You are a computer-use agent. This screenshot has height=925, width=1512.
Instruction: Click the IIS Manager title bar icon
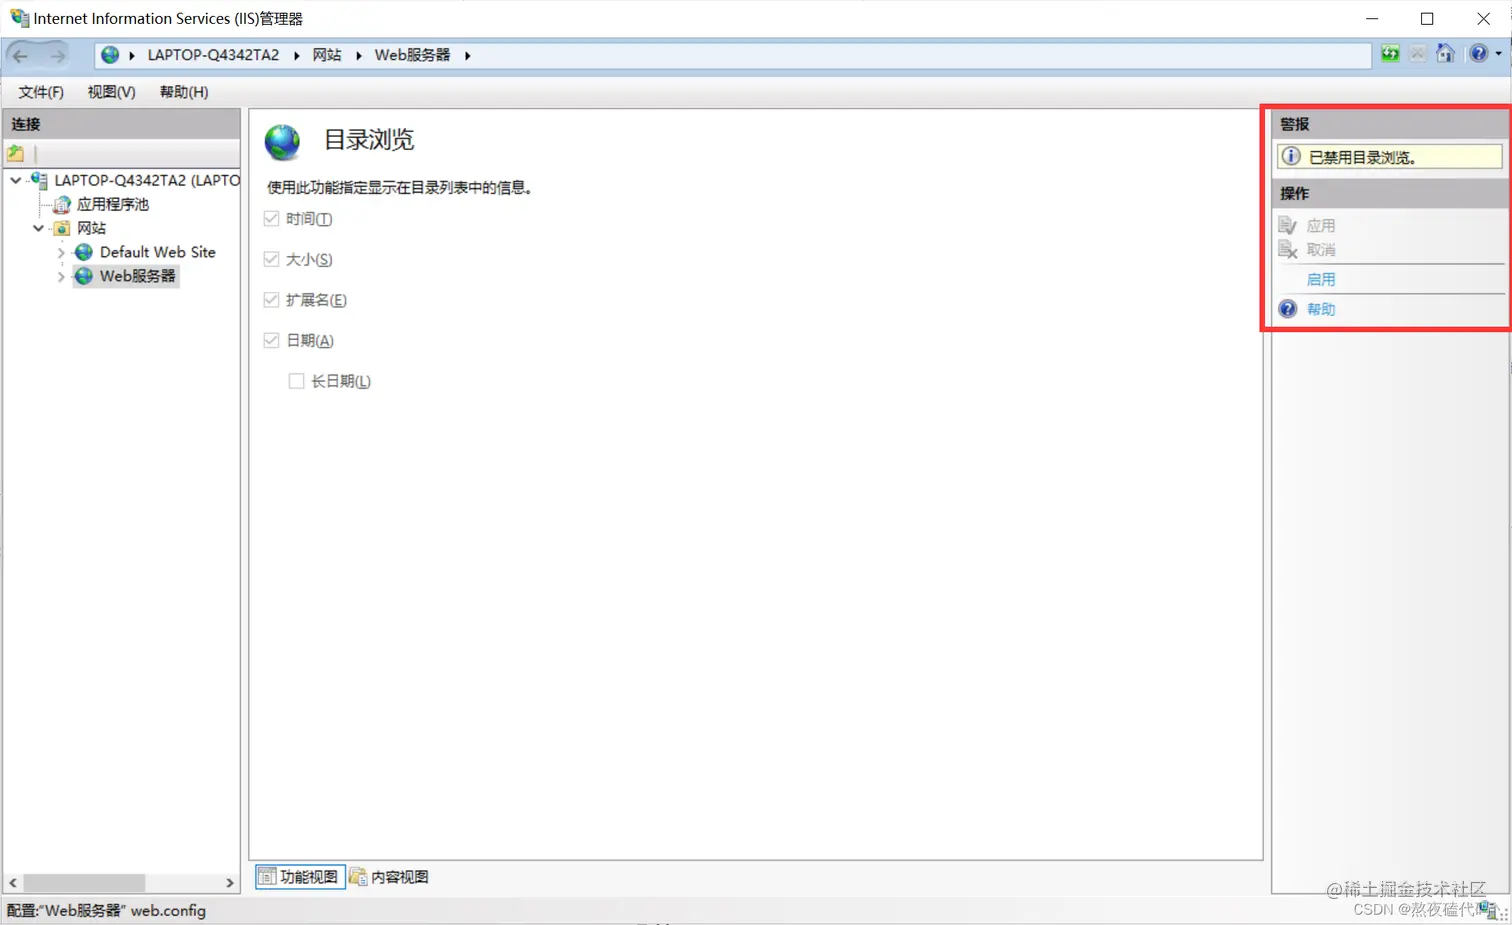coord(19,18)
